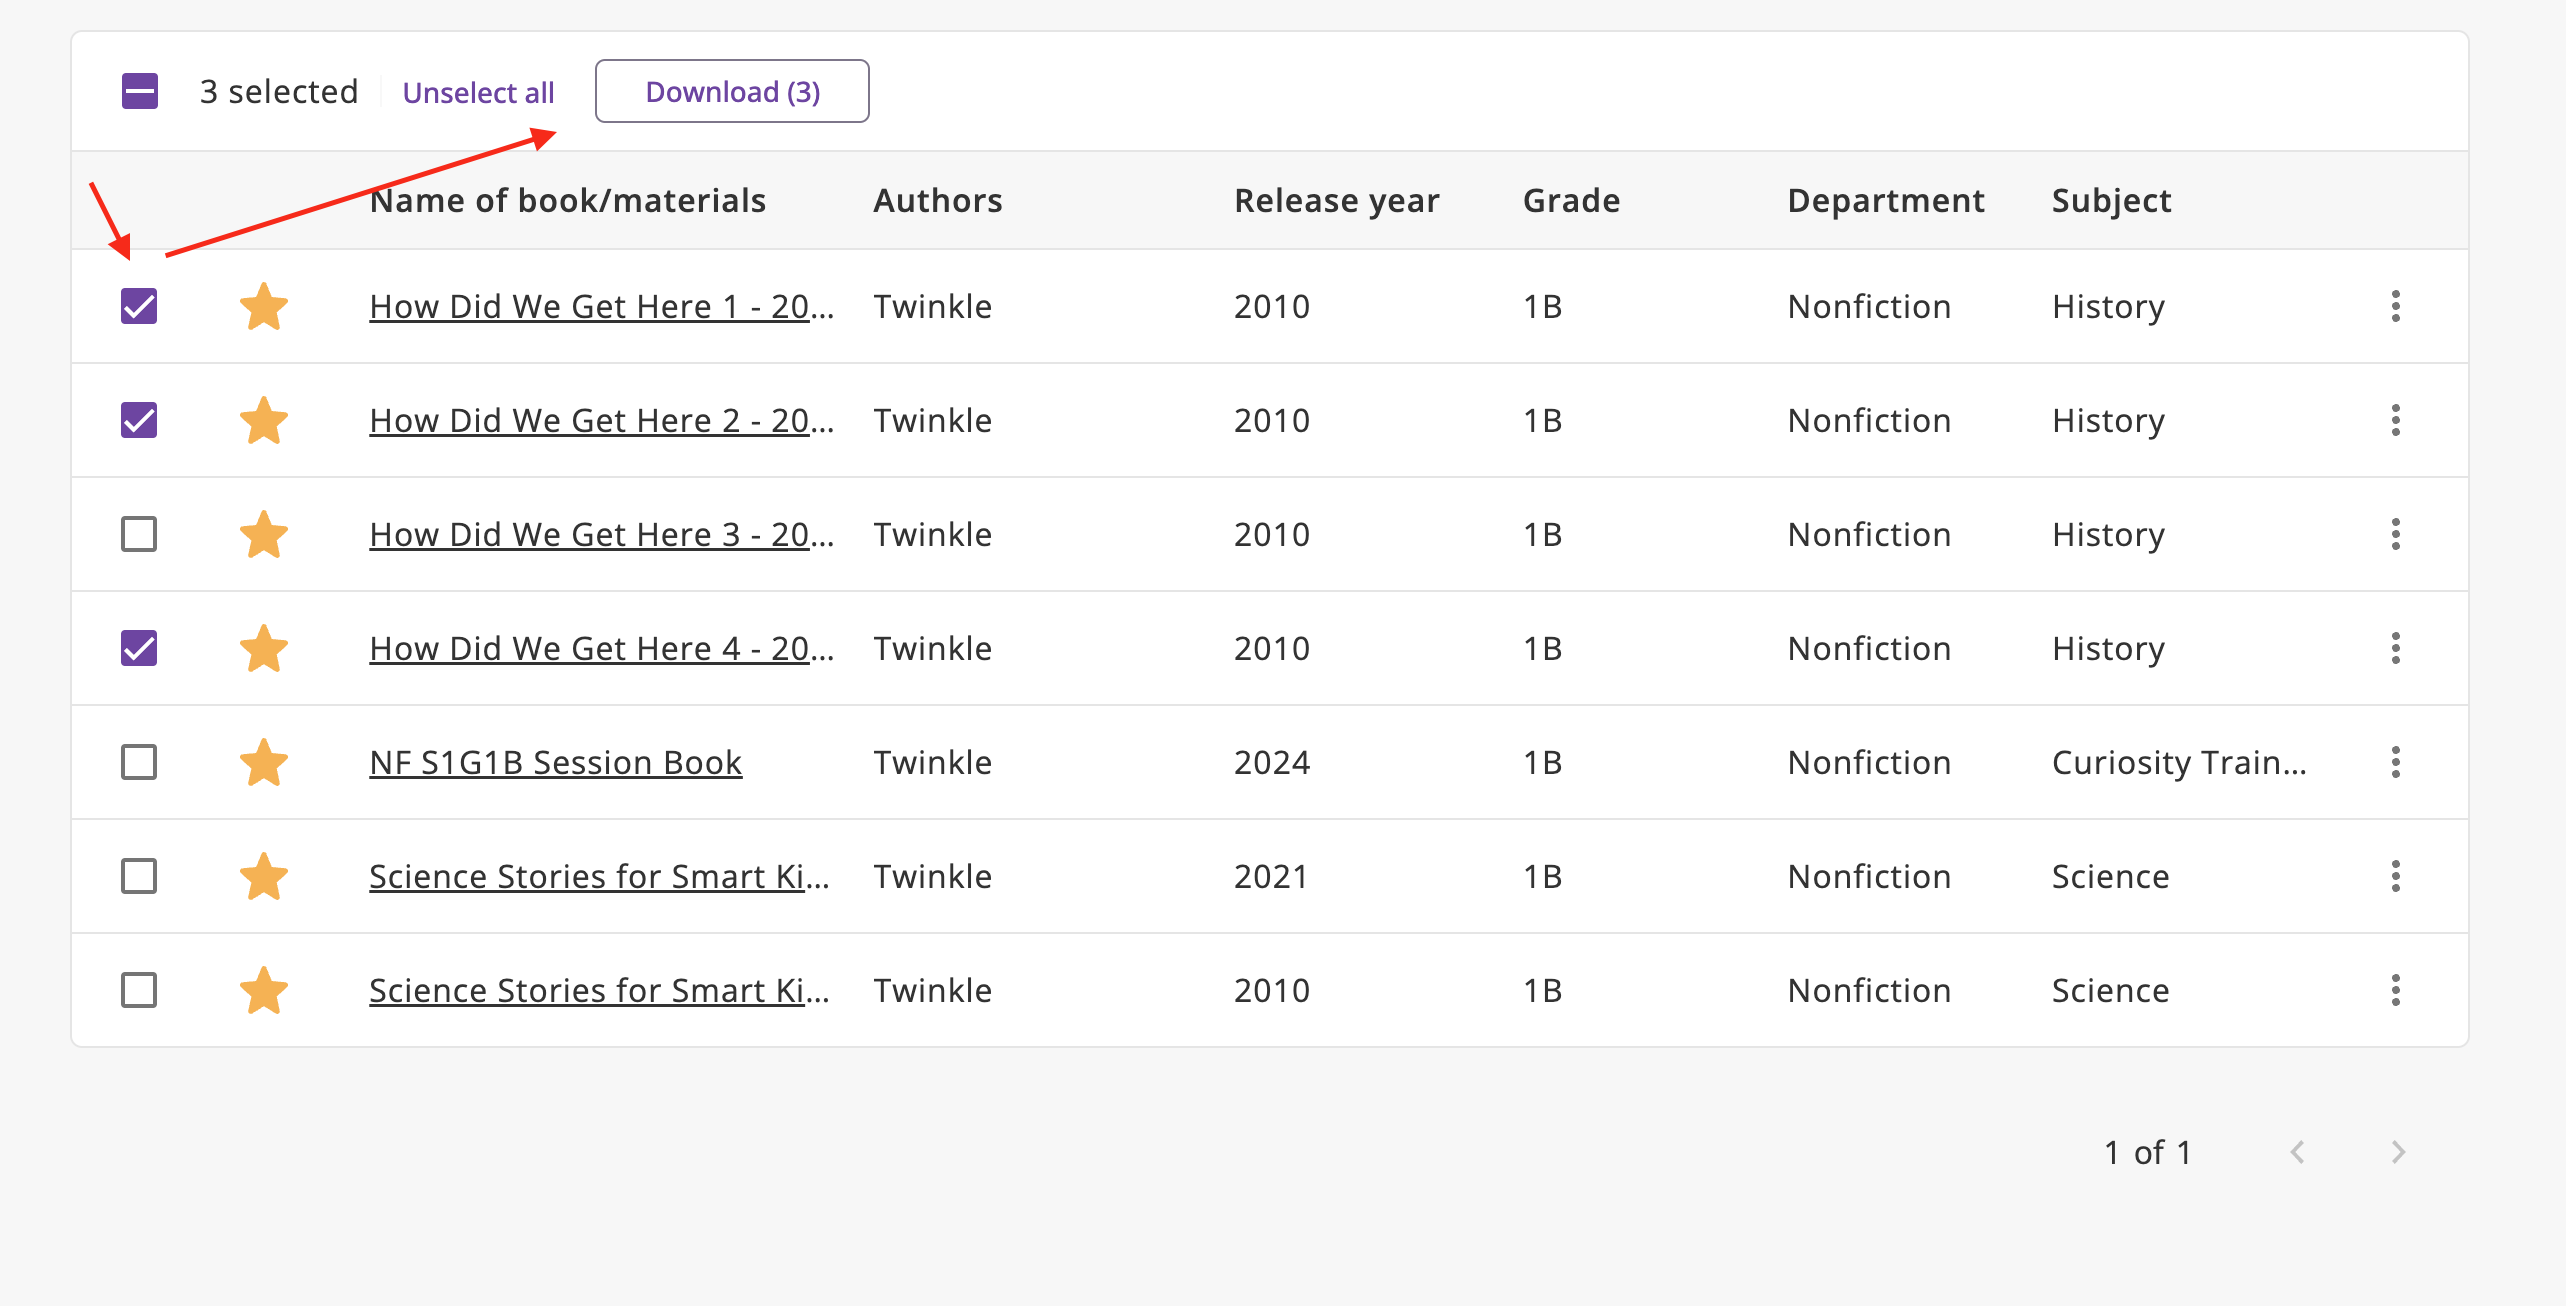Toggle star for How Did We Get Here 3
This screenshot has height=1306, width=2566.
tap(264, 535)
